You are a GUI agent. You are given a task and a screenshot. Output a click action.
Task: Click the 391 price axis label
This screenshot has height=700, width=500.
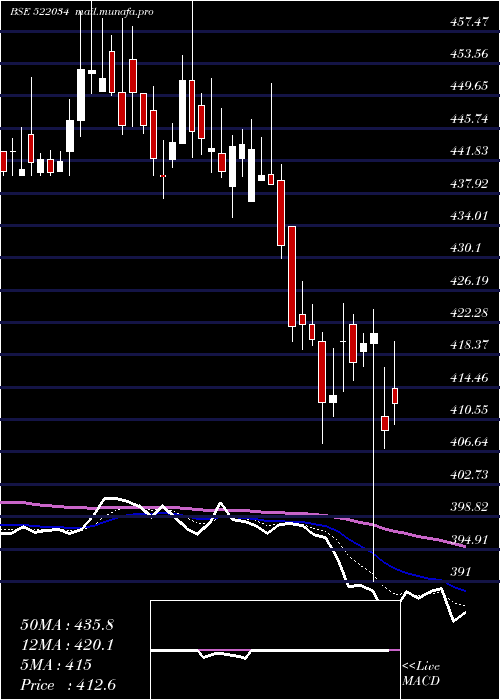[460, 572]
